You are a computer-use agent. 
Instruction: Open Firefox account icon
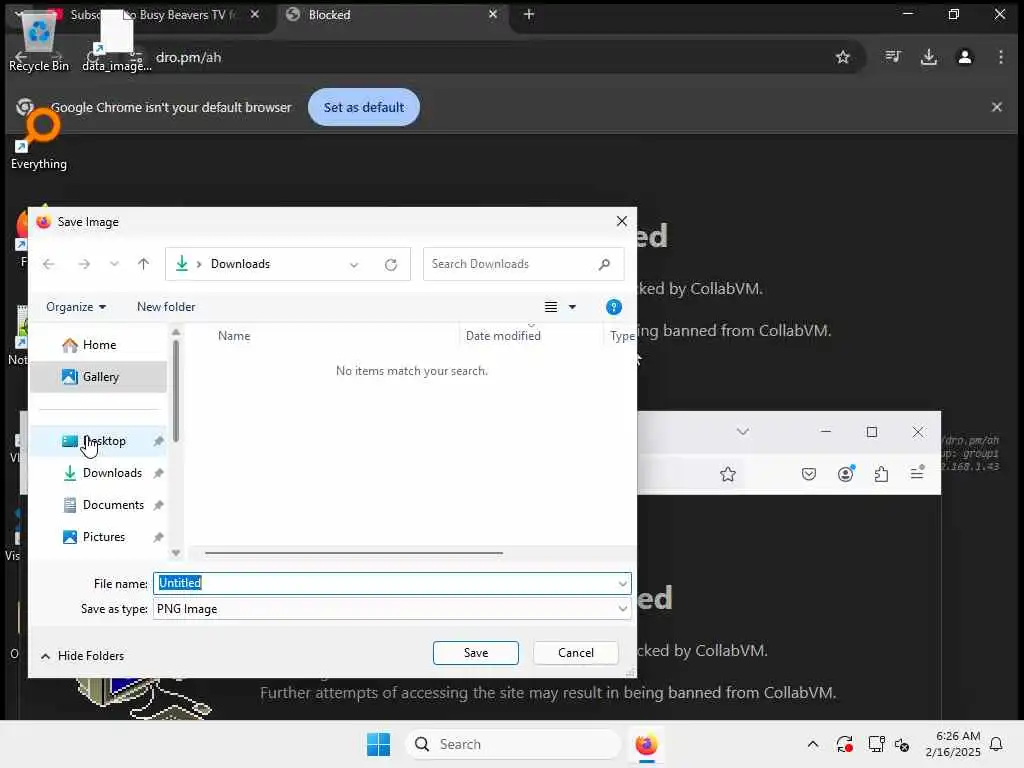(x=846, y=473)
